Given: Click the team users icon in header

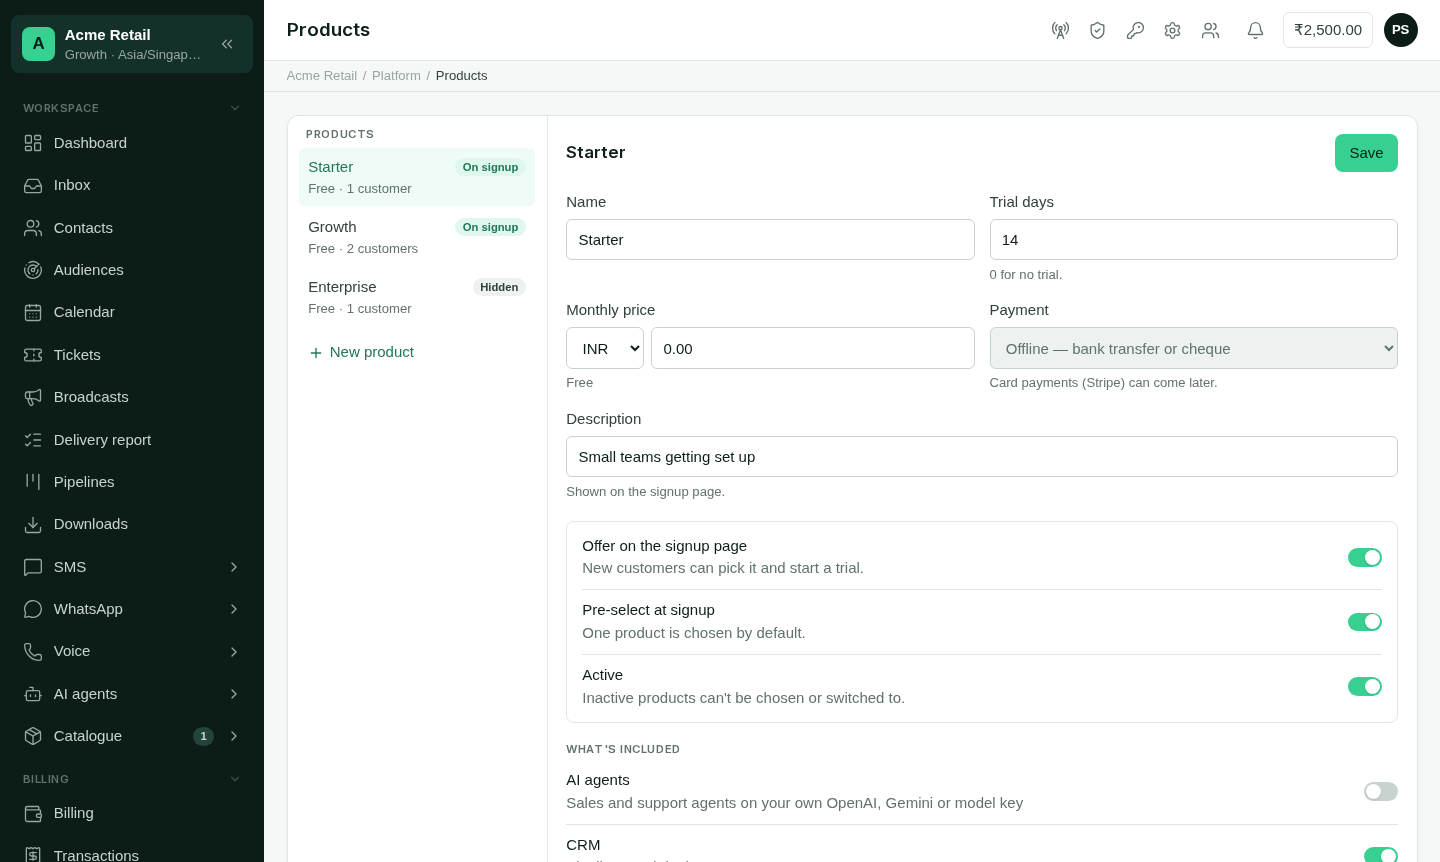Looking at the screenshot, I should (1210, 30).
